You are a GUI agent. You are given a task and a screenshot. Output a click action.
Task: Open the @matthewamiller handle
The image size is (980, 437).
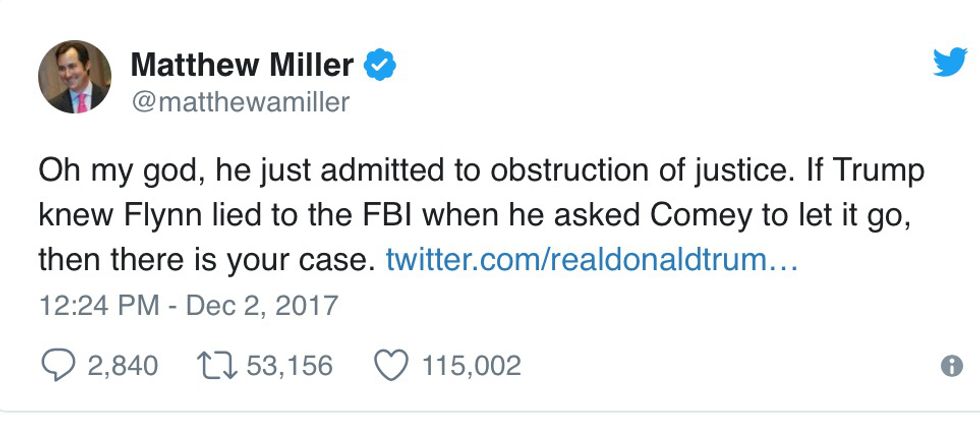[240, 102]
